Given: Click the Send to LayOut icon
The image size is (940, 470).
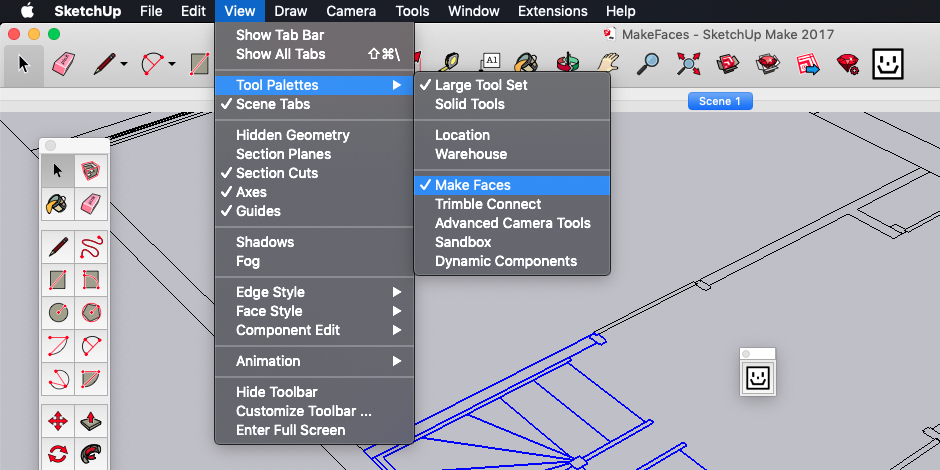Looking at the screenshot, I should pos(808,63).
